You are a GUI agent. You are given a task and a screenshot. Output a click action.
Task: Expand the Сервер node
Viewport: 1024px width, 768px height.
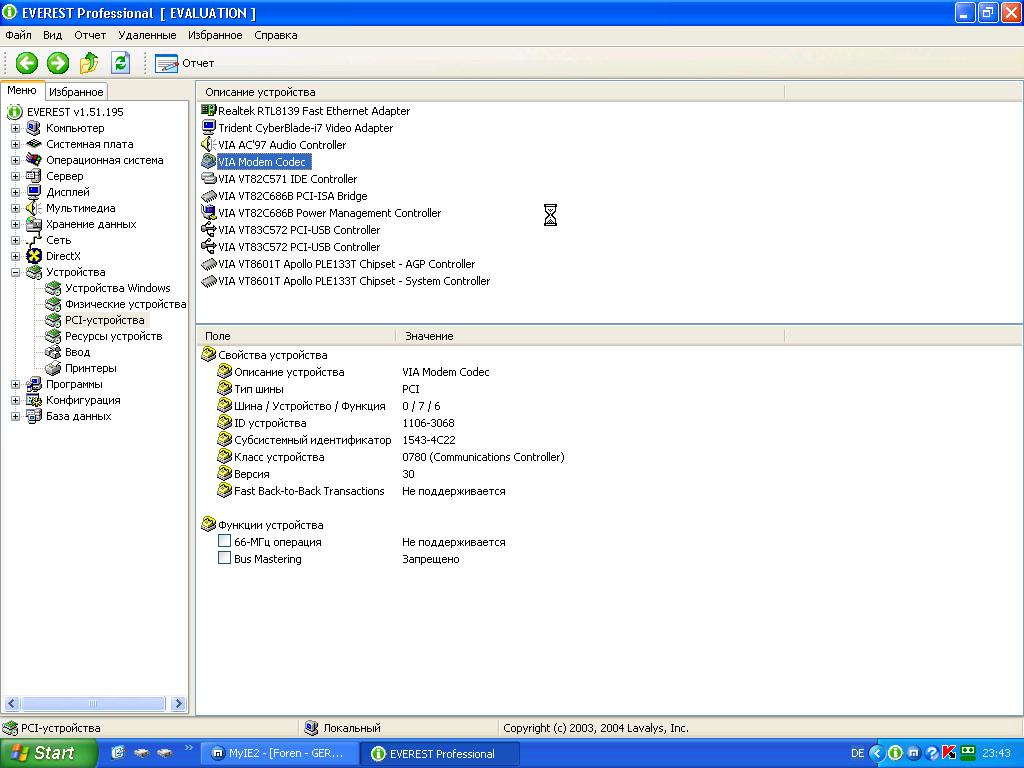15,176
